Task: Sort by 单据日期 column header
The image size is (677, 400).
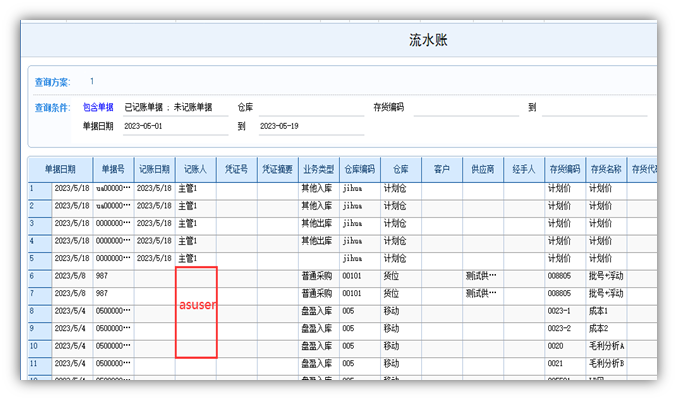Action: [60, 169]
